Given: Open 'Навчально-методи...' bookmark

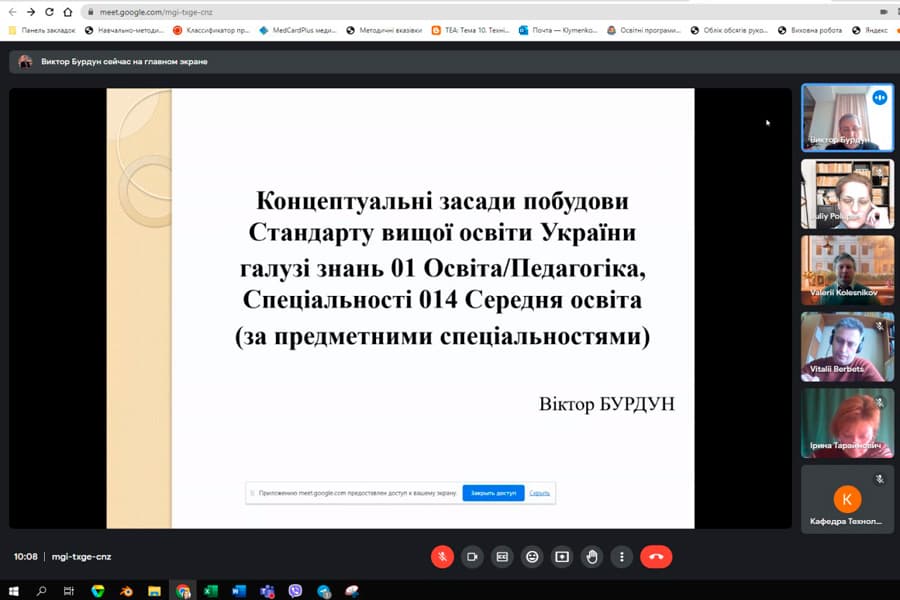Looking at the screenshot, I should (124, 30).
